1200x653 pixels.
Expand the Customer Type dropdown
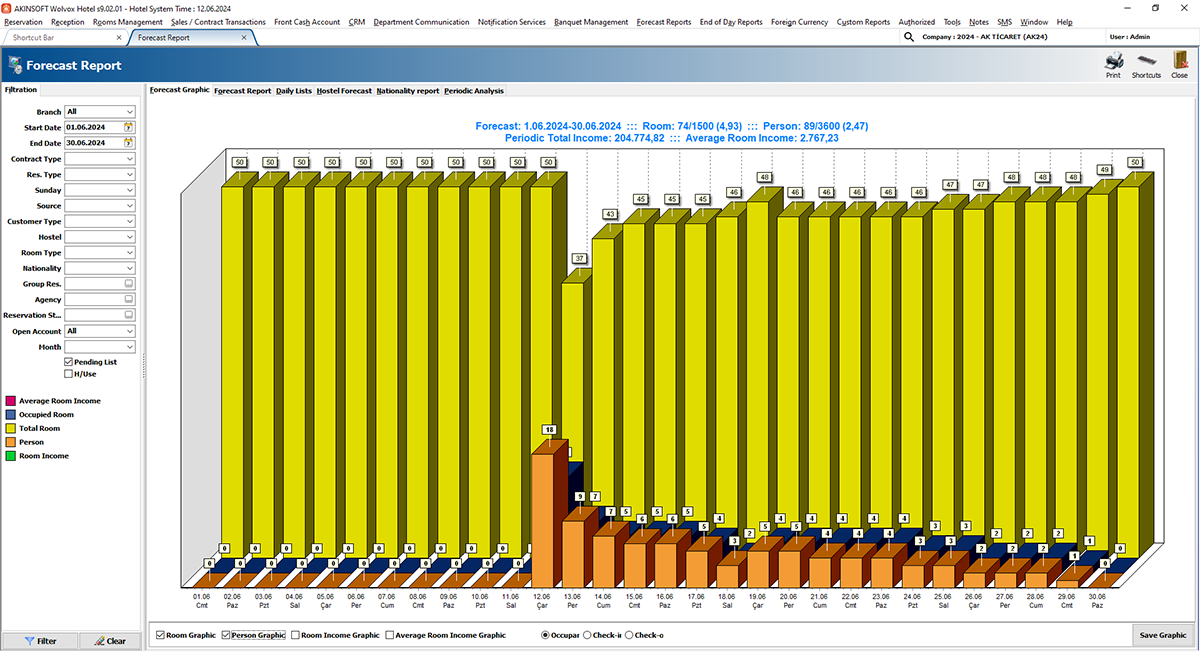click(130, 222)
